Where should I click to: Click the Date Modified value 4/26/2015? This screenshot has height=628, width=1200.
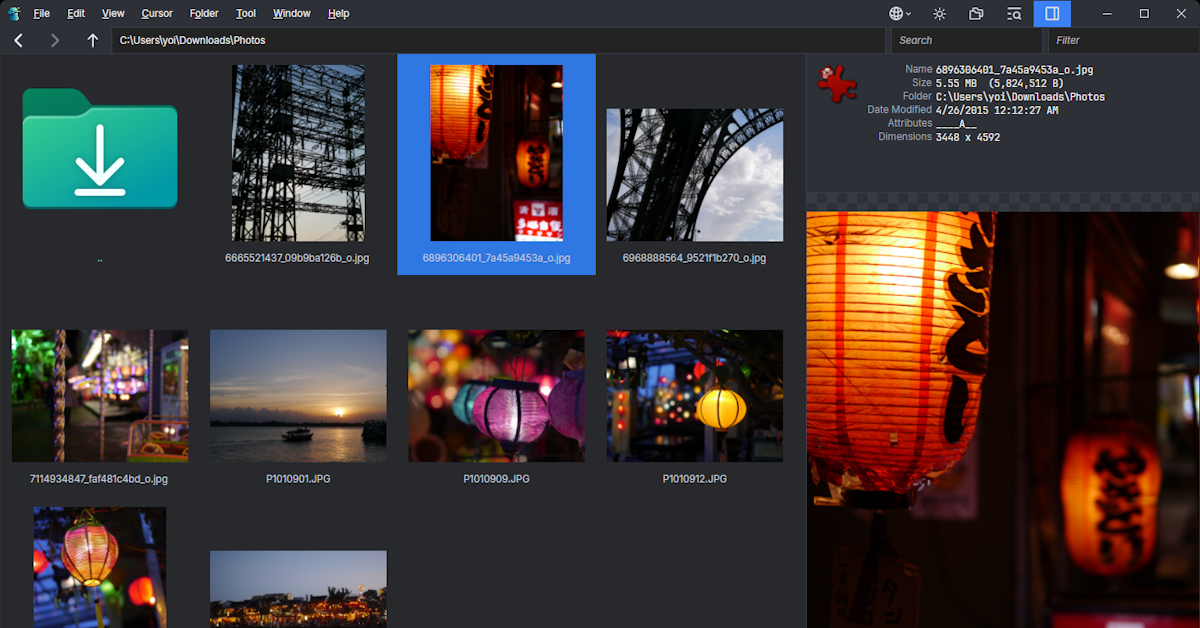tap(997, 110)
